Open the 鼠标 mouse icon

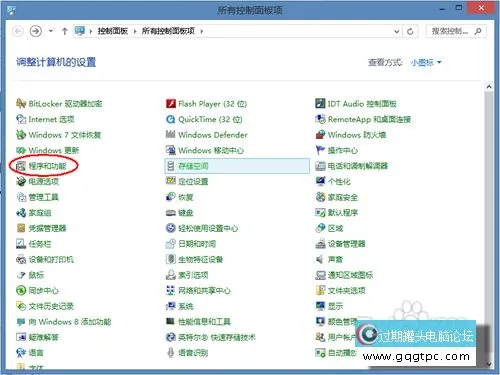pos(21,275)
